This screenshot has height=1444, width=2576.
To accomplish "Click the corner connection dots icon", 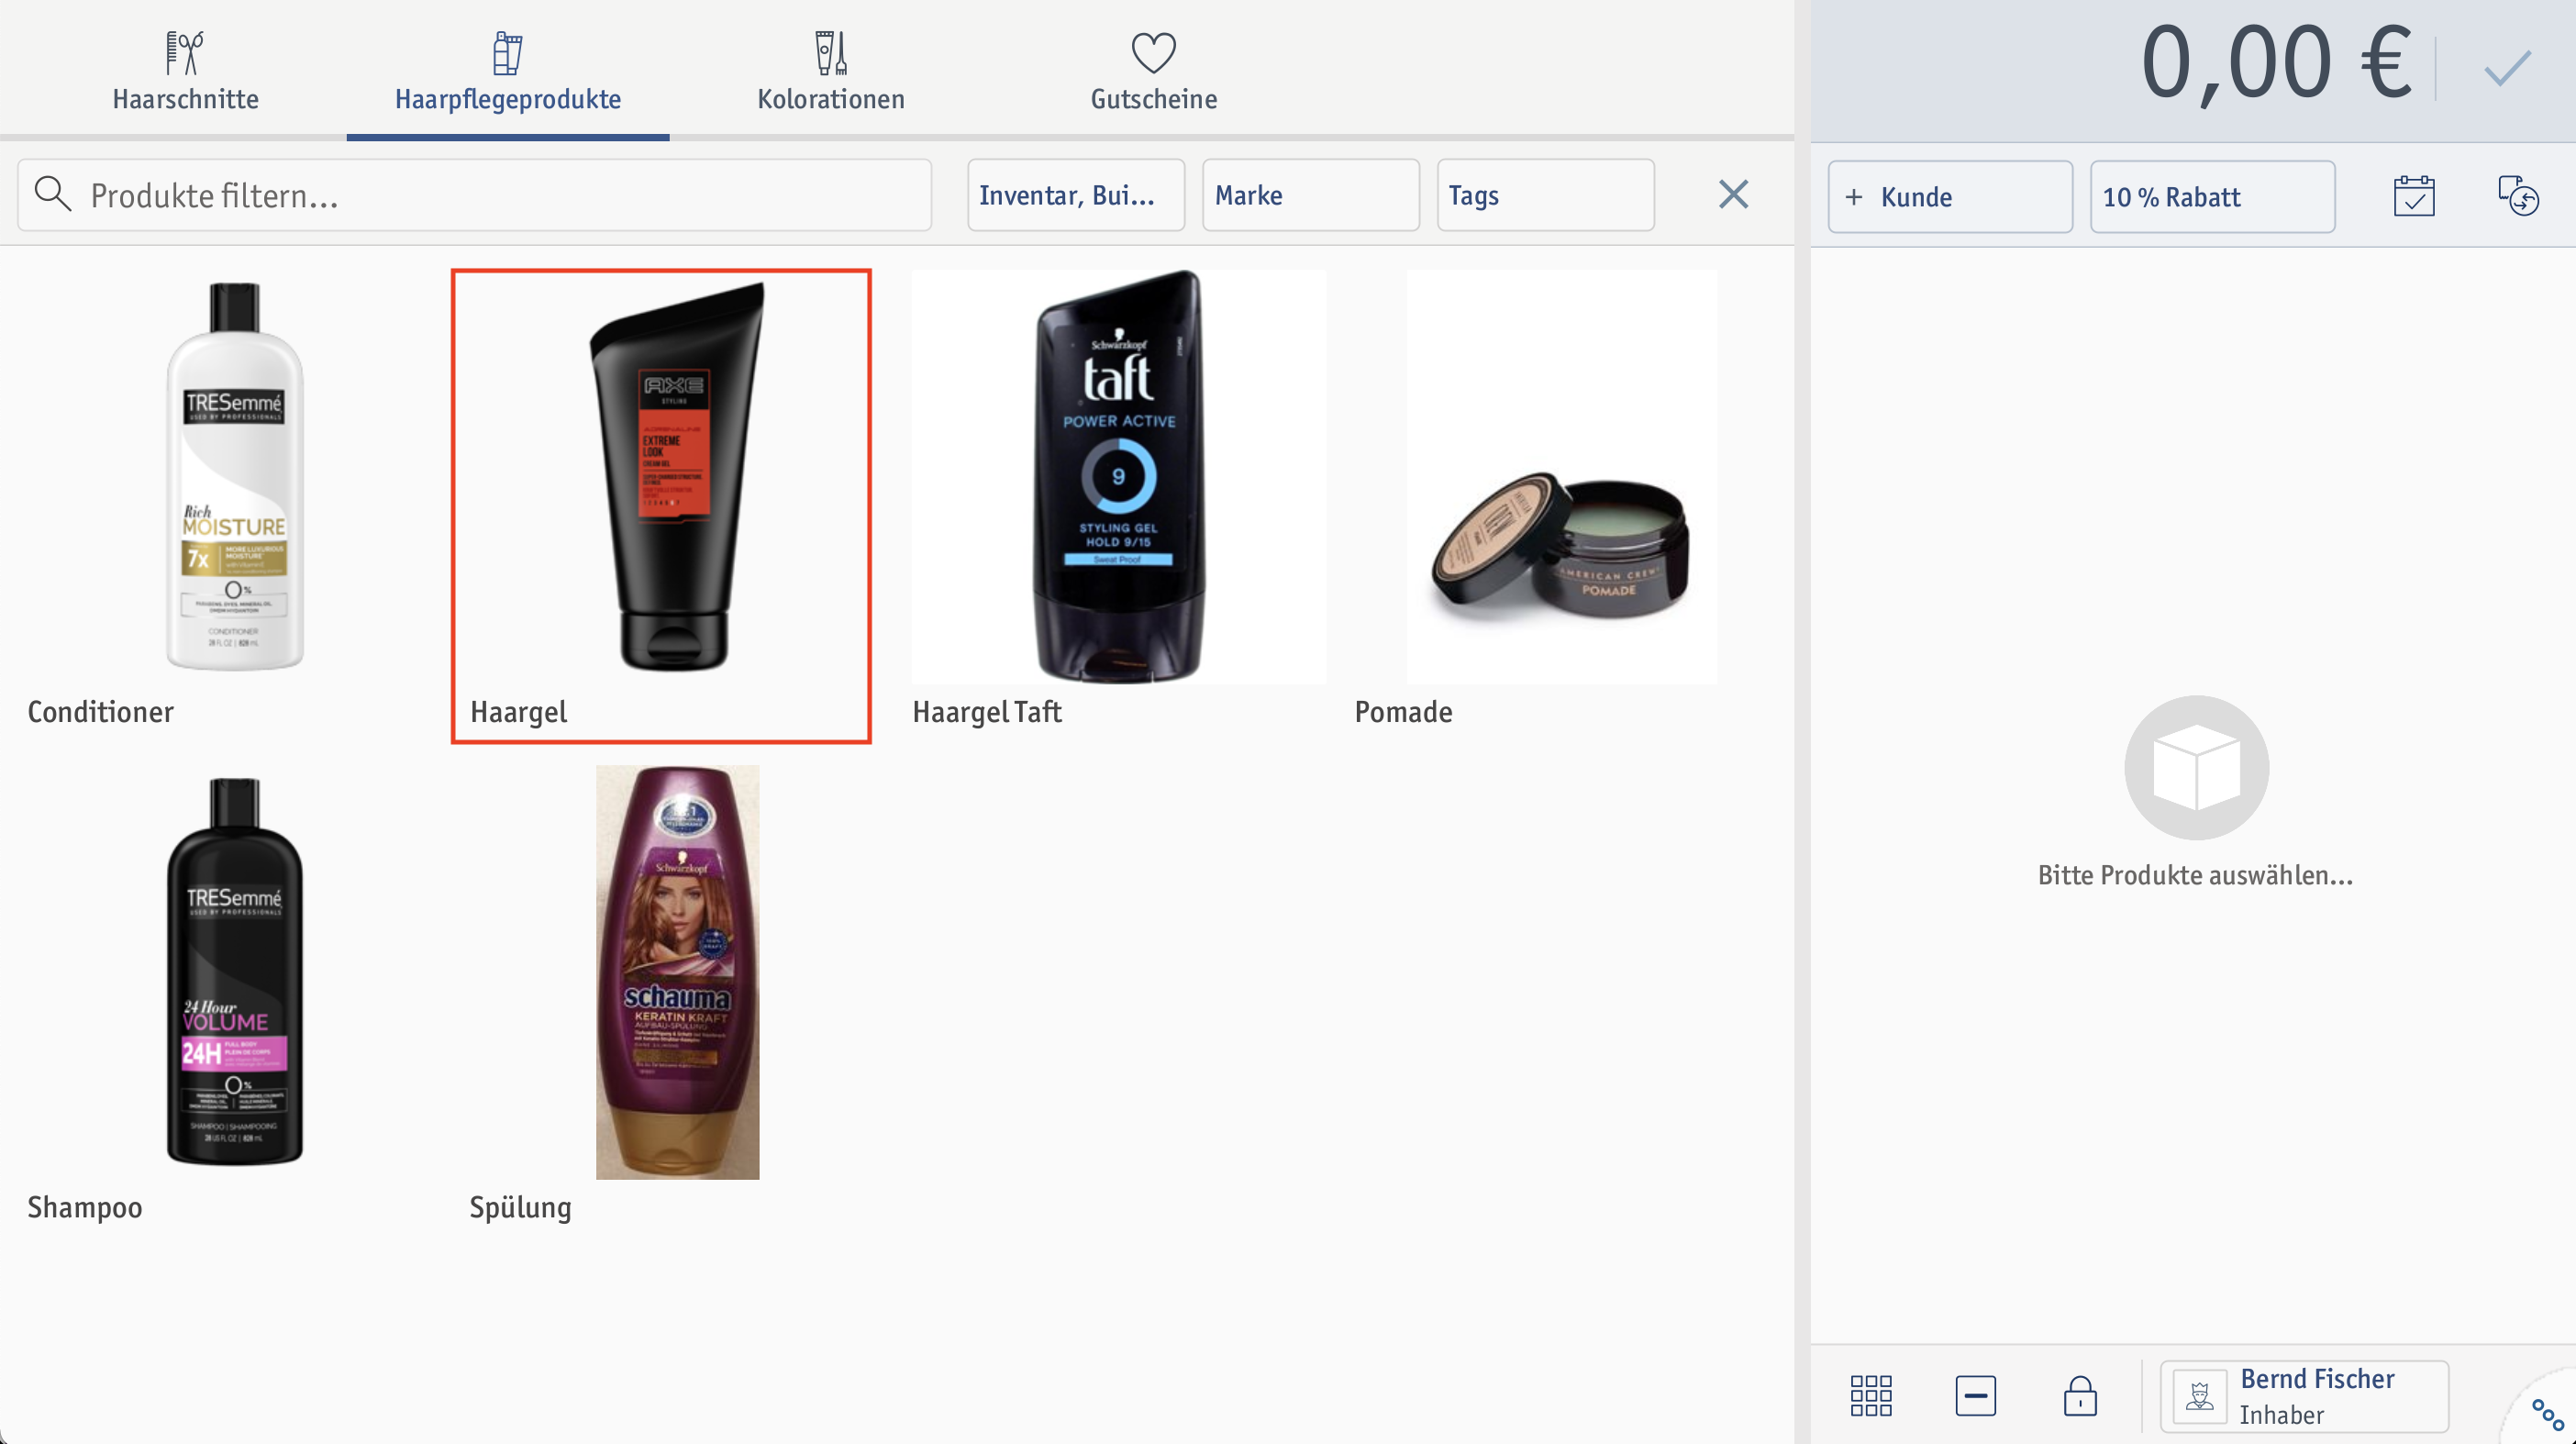I will (x=2547, y=1414).
